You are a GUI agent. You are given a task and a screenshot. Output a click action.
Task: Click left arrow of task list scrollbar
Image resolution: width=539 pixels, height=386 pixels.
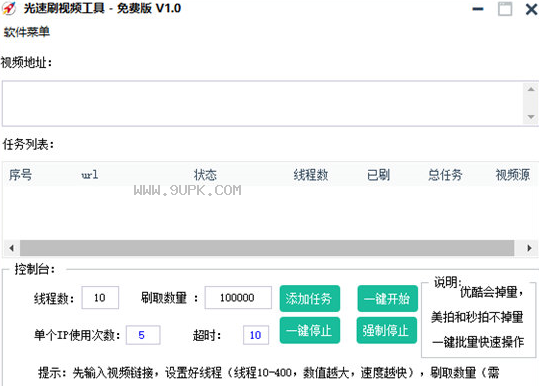[x=12, y=248]
